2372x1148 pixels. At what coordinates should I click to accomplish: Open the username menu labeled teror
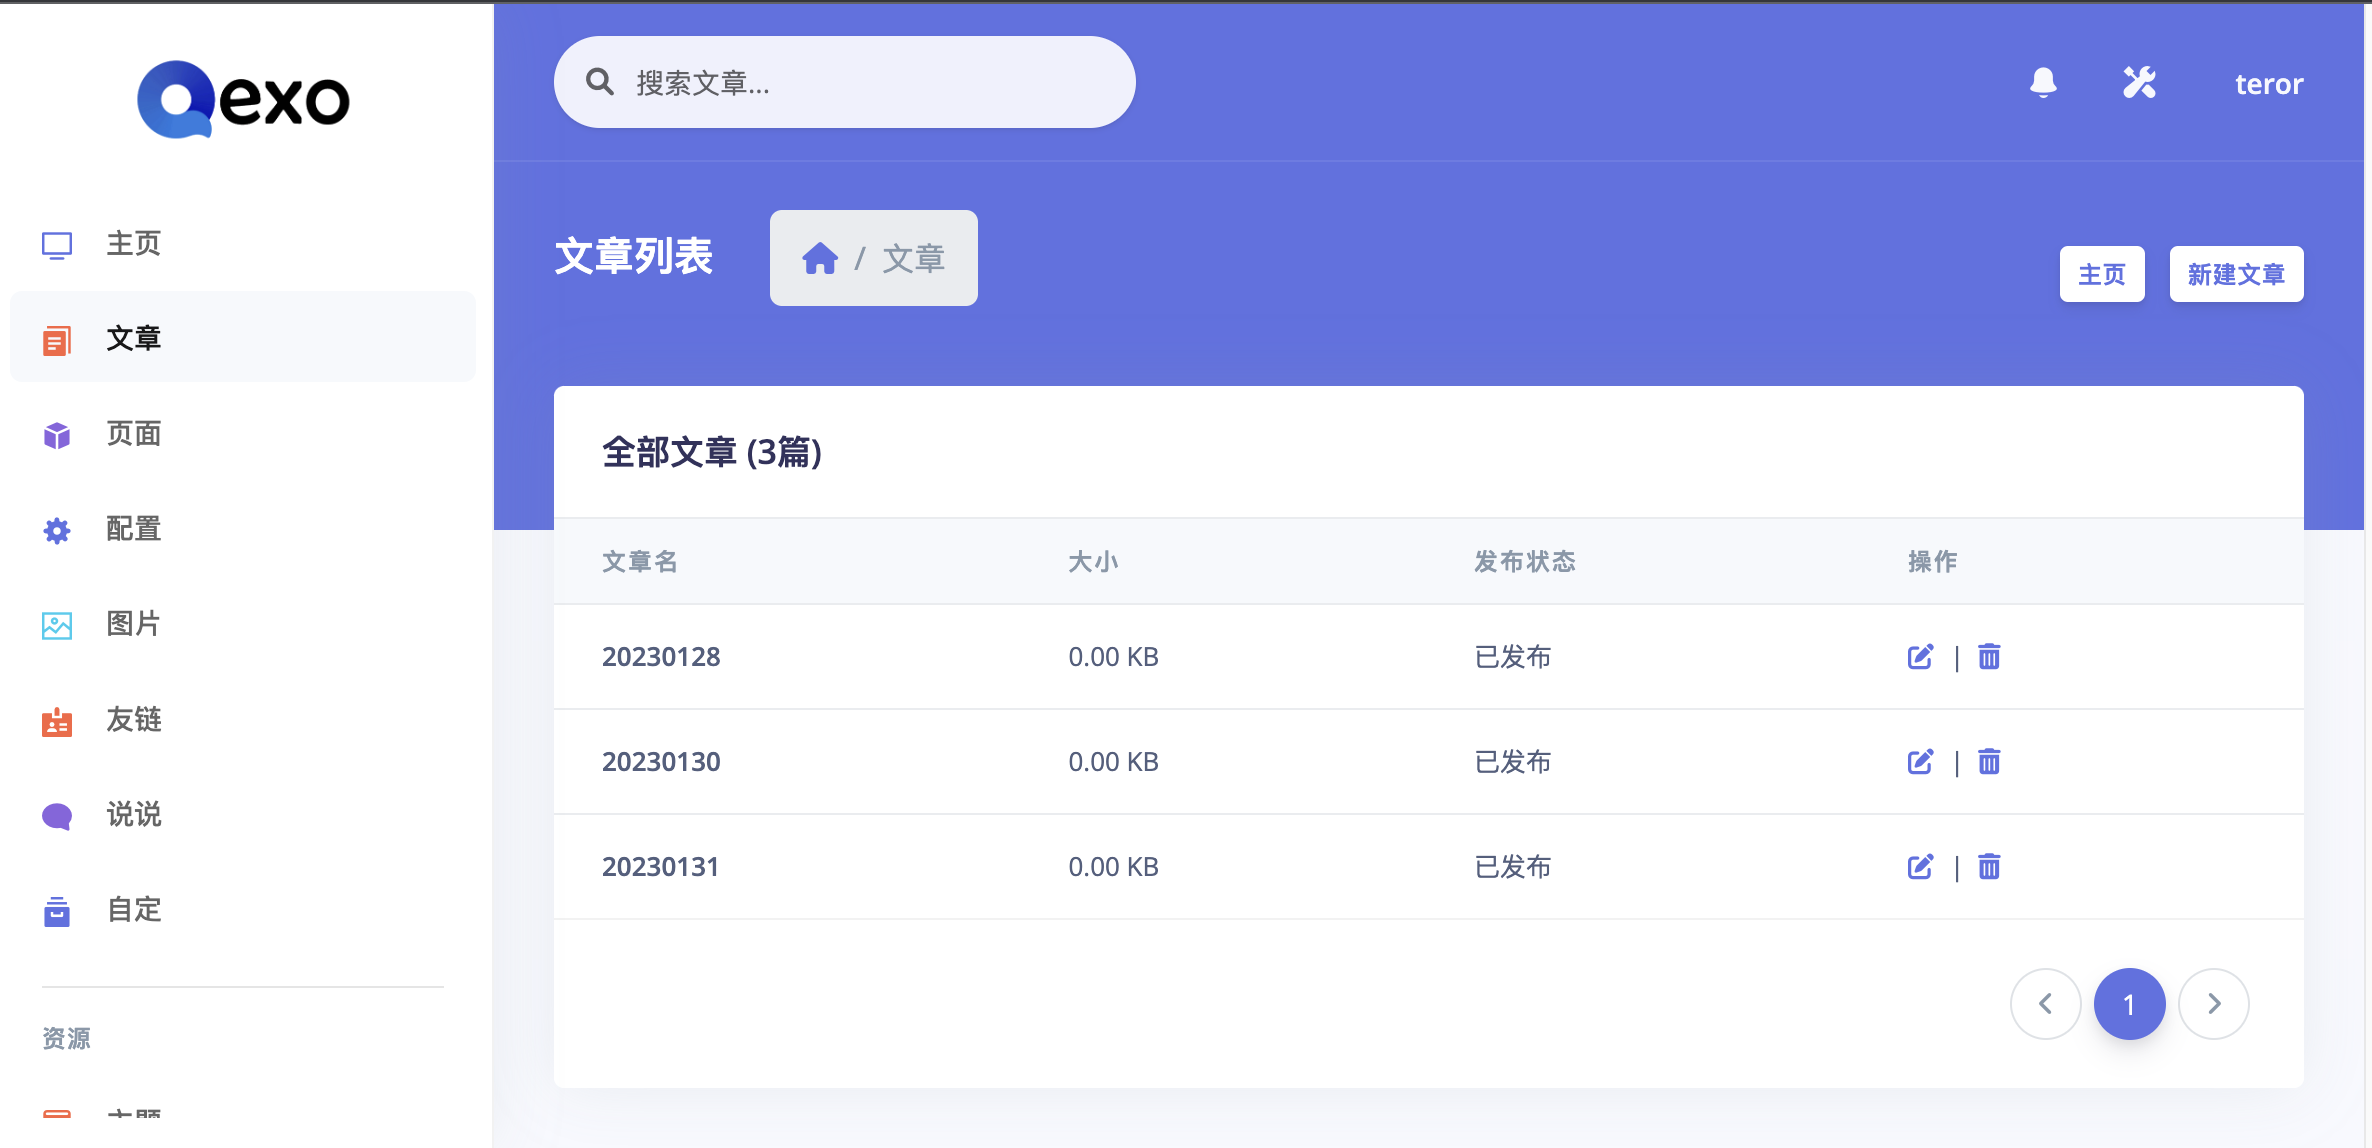pos(2268,83)
